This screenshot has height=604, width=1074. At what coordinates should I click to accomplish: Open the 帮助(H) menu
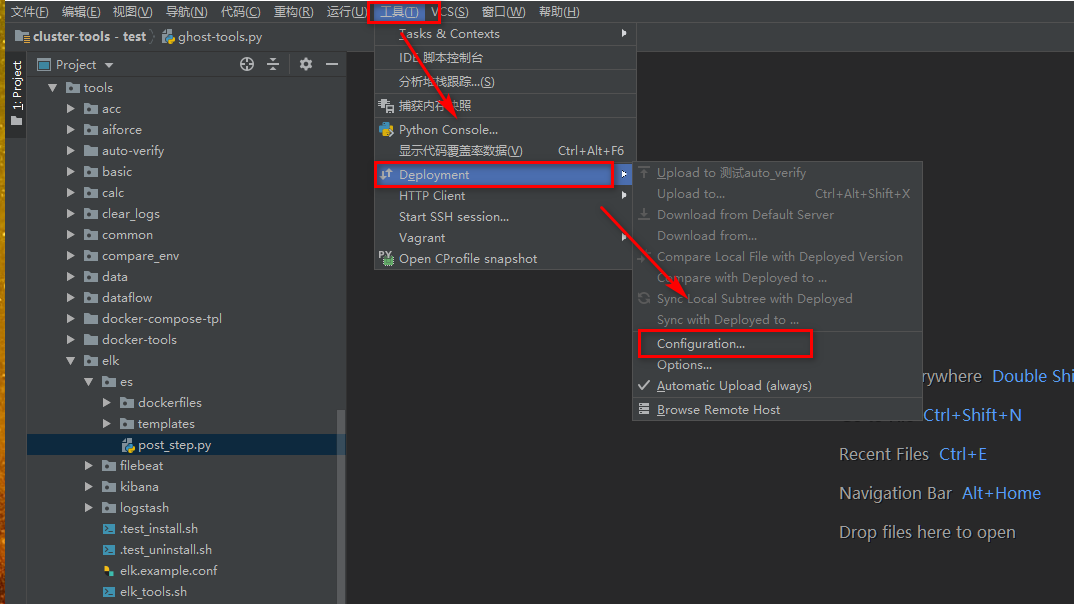(559, 12)
